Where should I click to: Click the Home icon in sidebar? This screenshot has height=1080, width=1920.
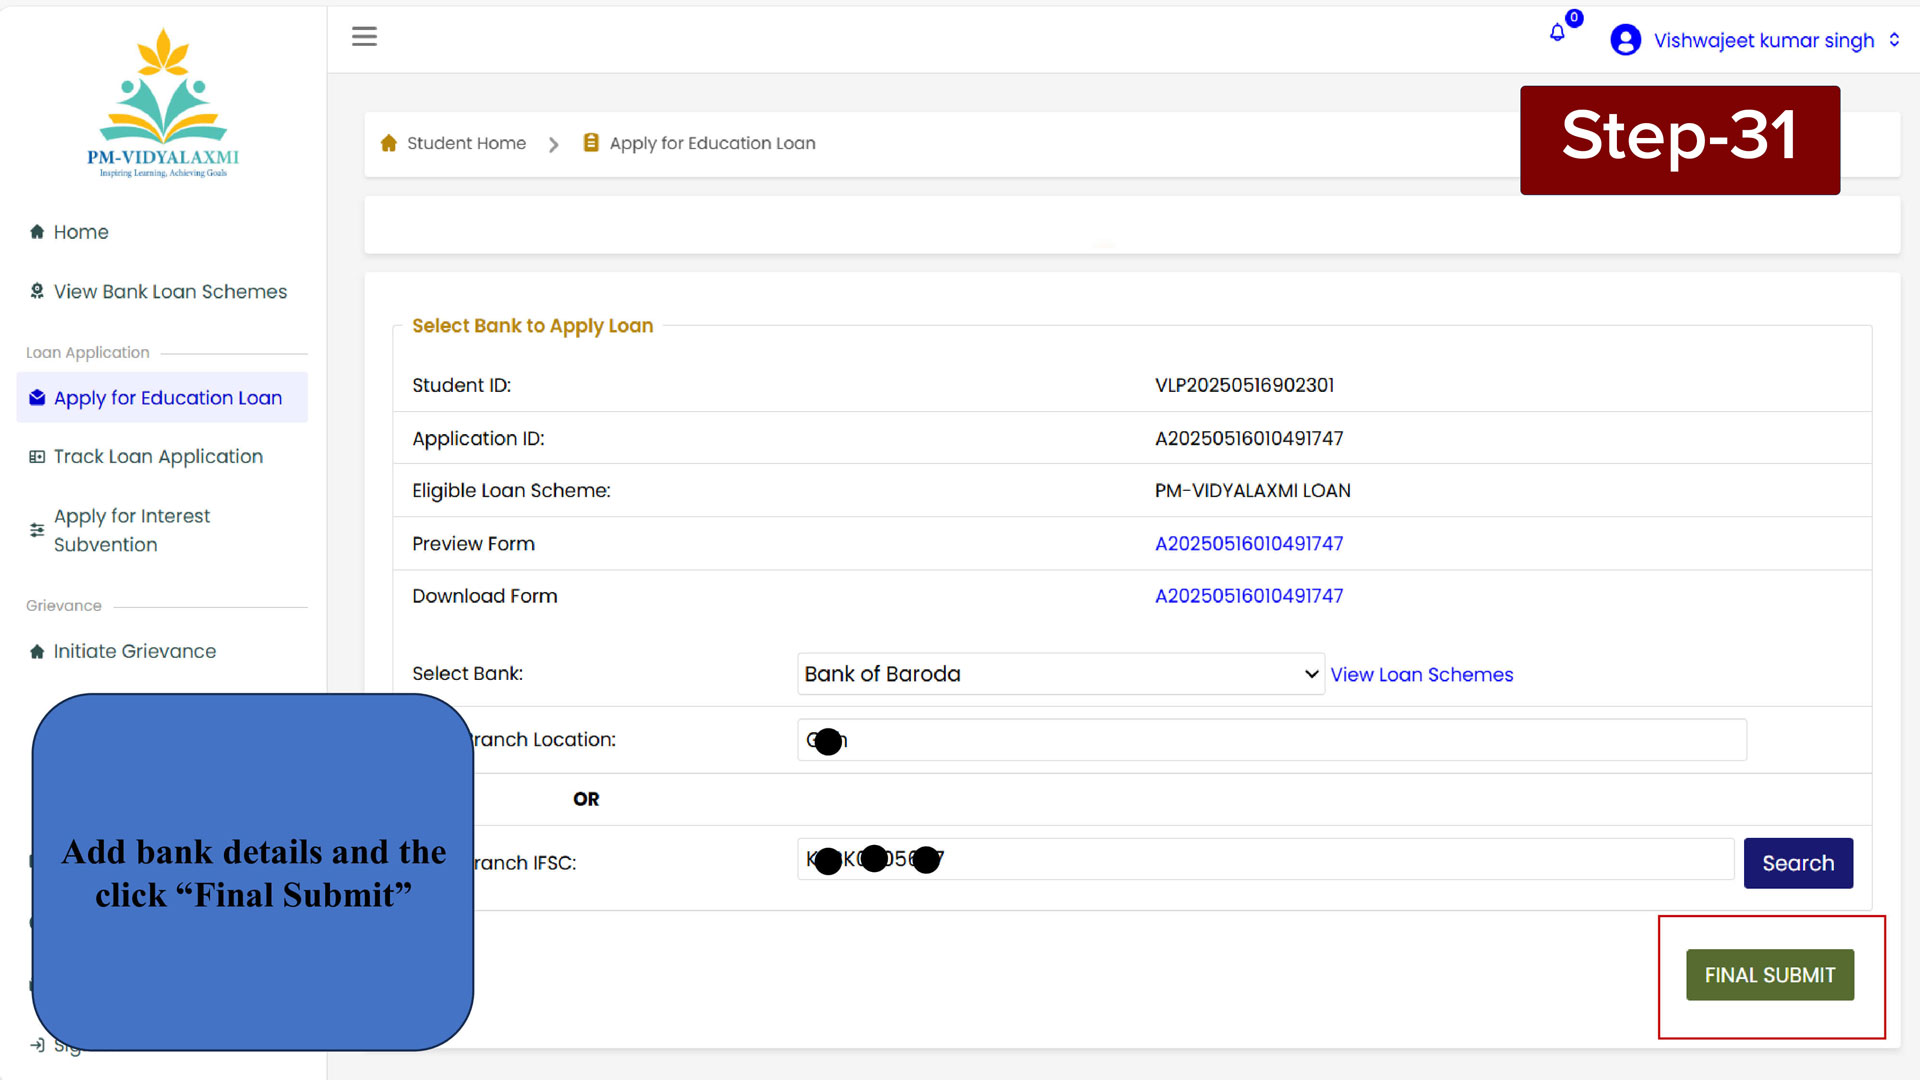tap(37, 232)
